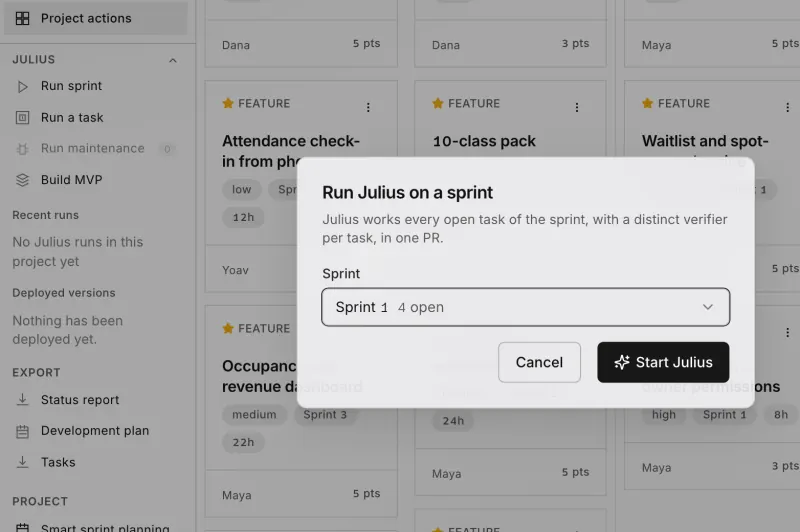This screenshot has height=532, width=800.
Task: Open menu on 10-class pack card
Action: [577, 107]
